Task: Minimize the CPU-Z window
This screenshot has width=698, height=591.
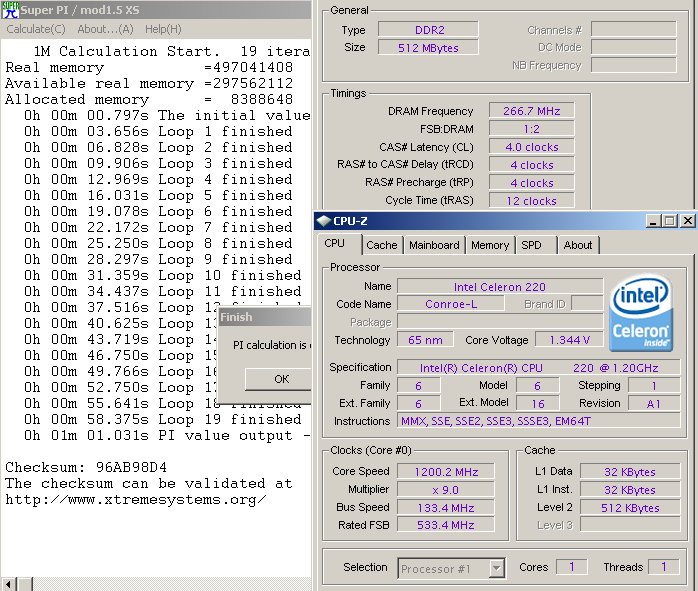Action: [653, 221]
